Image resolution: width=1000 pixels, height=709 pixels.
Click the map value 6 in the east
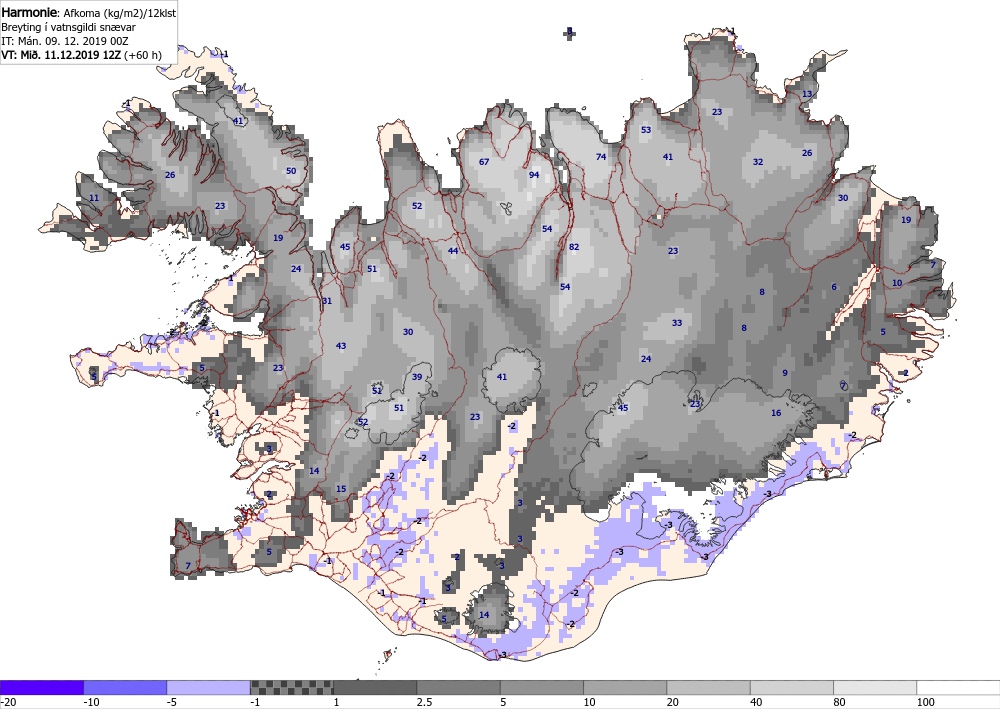coord(834,287)
